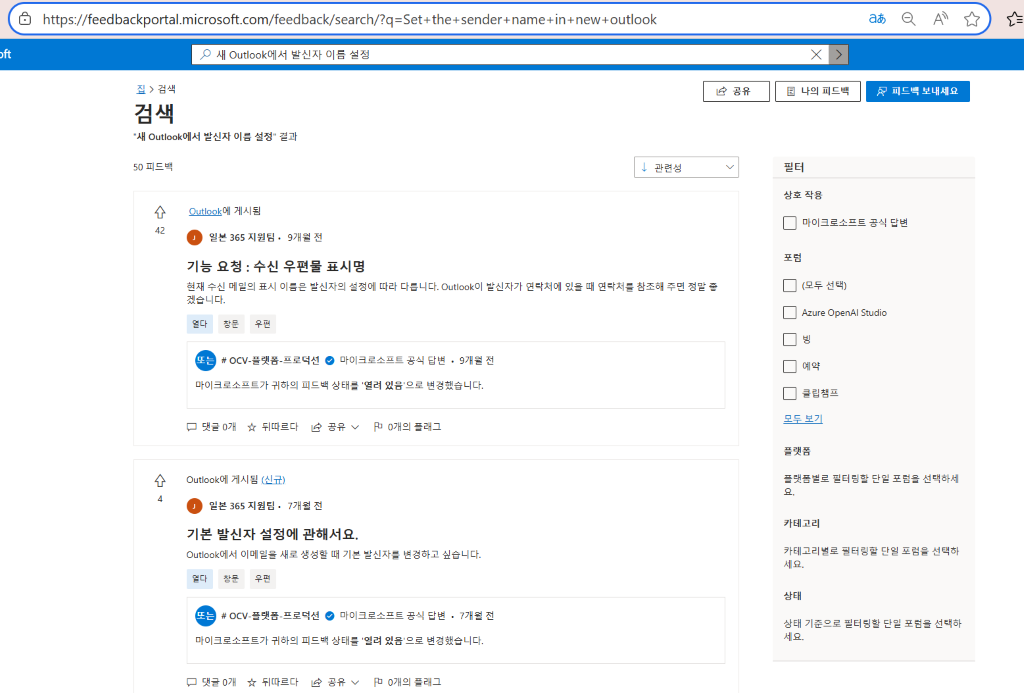Click the blue 피드백 보내세요 button
This screenshot has height=693, width=1024.
pos(918,91)
